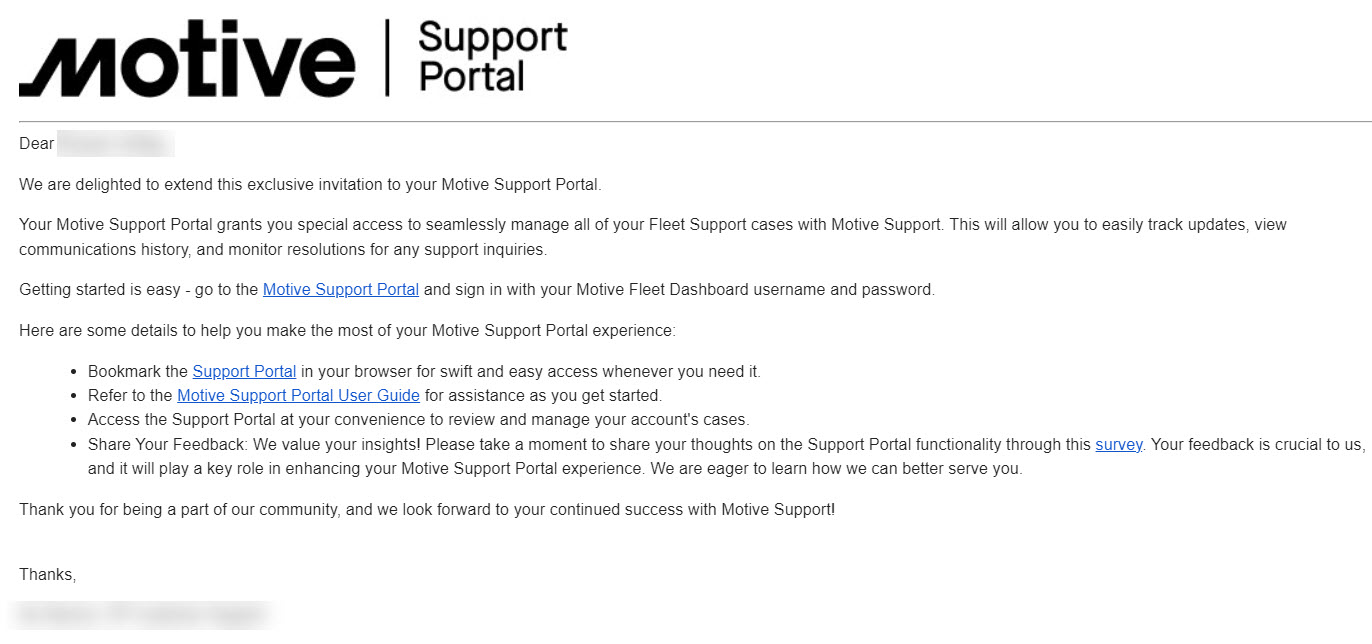Click the exclusive invitation opening sentence
The height and width of the screenshot is (644, 1372).
coord(310,185)
